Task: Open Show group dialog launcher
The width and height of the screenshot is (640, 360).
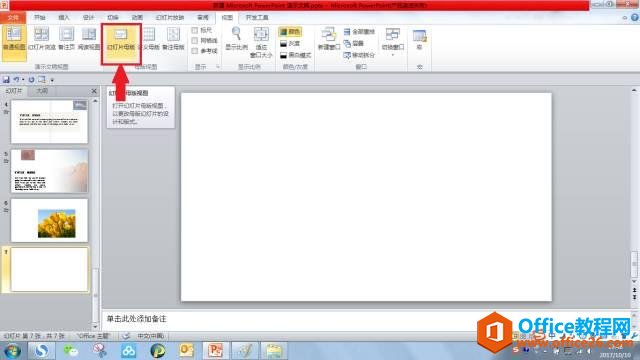Action: pos(218,67)
